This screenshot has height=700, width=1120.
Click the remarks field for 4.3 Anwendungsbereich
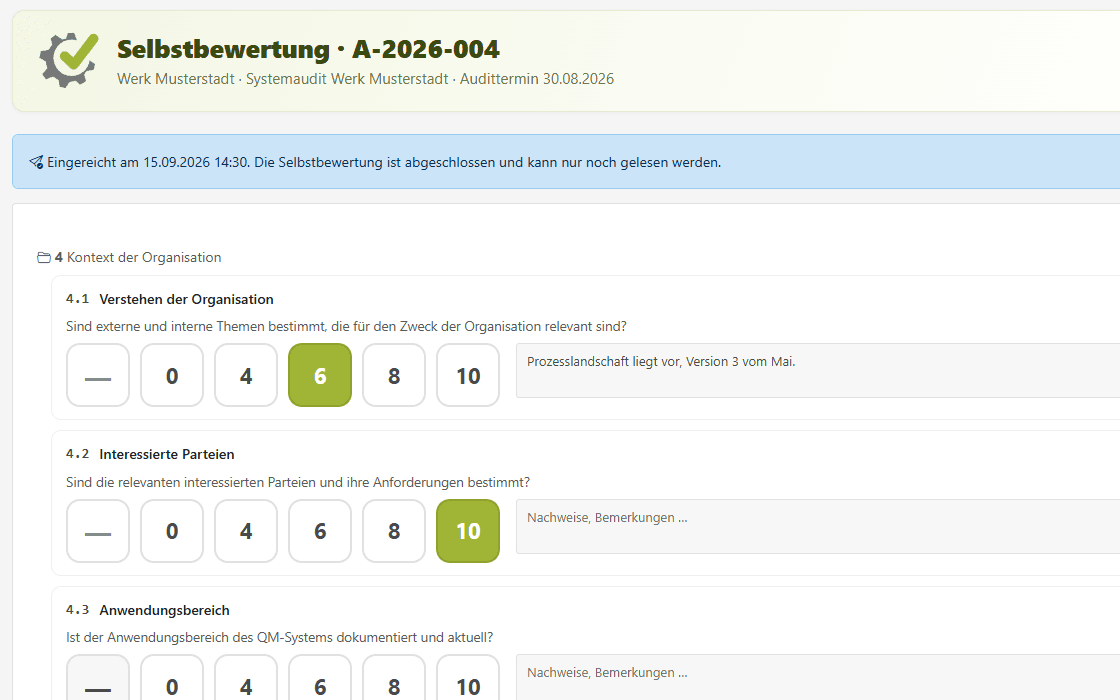click(x=818, y=677)
